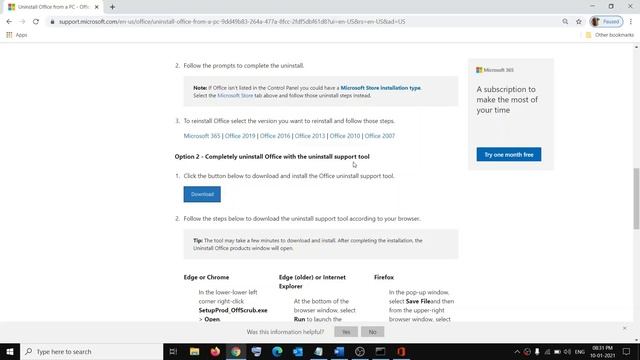Show hidden system tray icons

(x=517, y=352)
